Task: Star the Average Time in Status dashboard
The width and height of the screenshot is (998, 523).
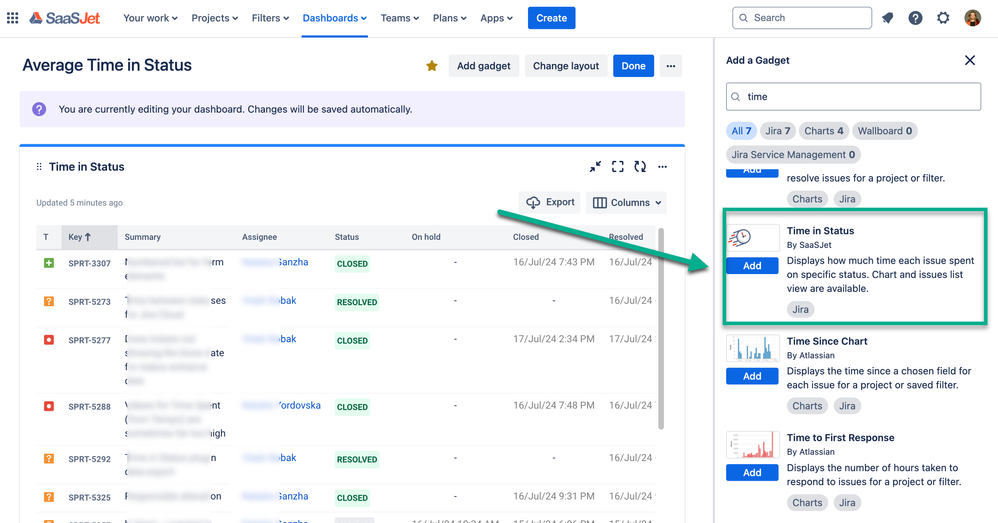Action: click(x=432, y=66)
